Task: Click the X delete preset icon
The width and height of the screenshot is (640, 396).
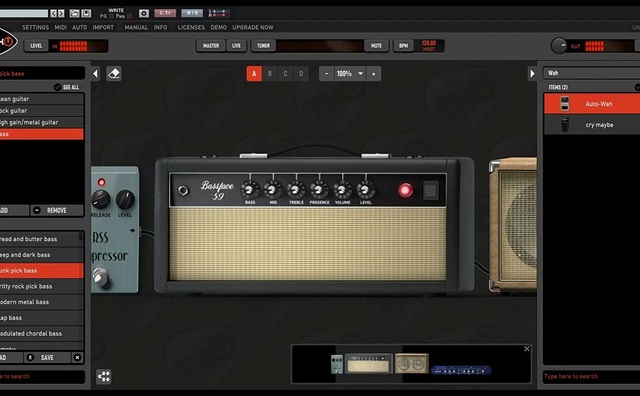Action: (77, 358)
